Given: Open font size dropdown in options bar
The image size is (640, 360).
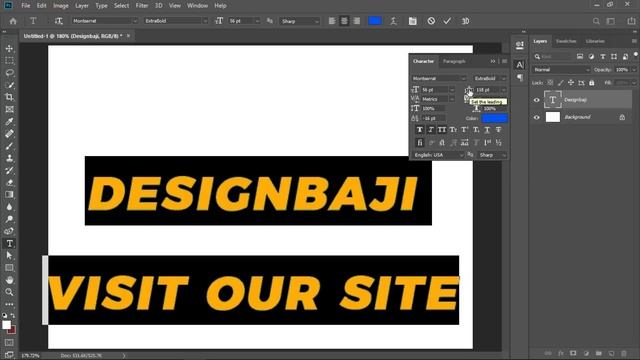Looking at the screenshot, I should pyautogui.click(x=257, y=21).
